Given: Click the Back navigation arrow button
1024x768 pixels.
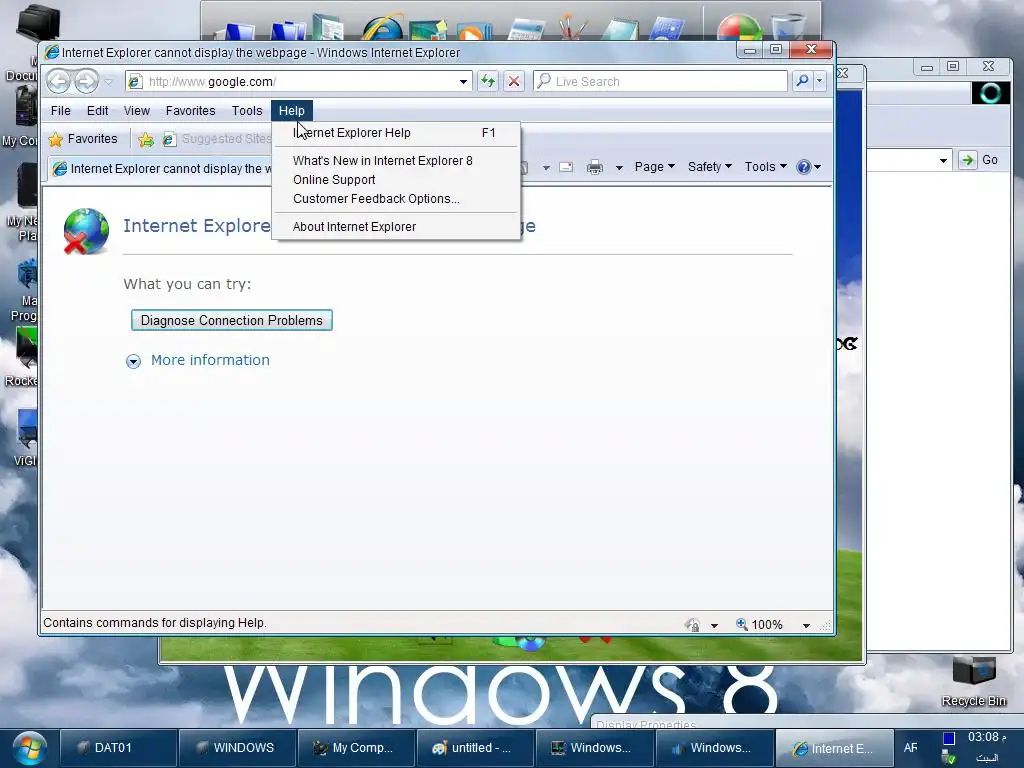Looking at the screenshot, I should pos(58,81).
